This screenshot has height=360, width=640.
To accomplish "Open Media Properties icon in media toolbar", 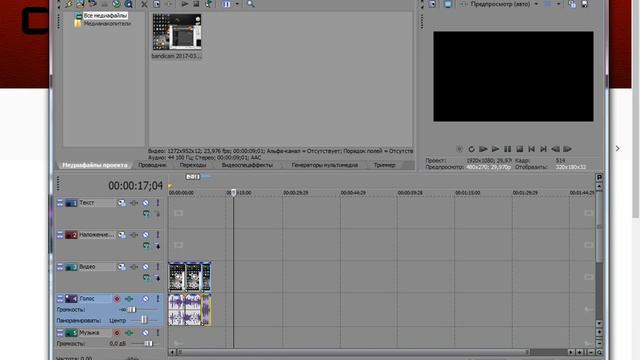I will 157,4.
